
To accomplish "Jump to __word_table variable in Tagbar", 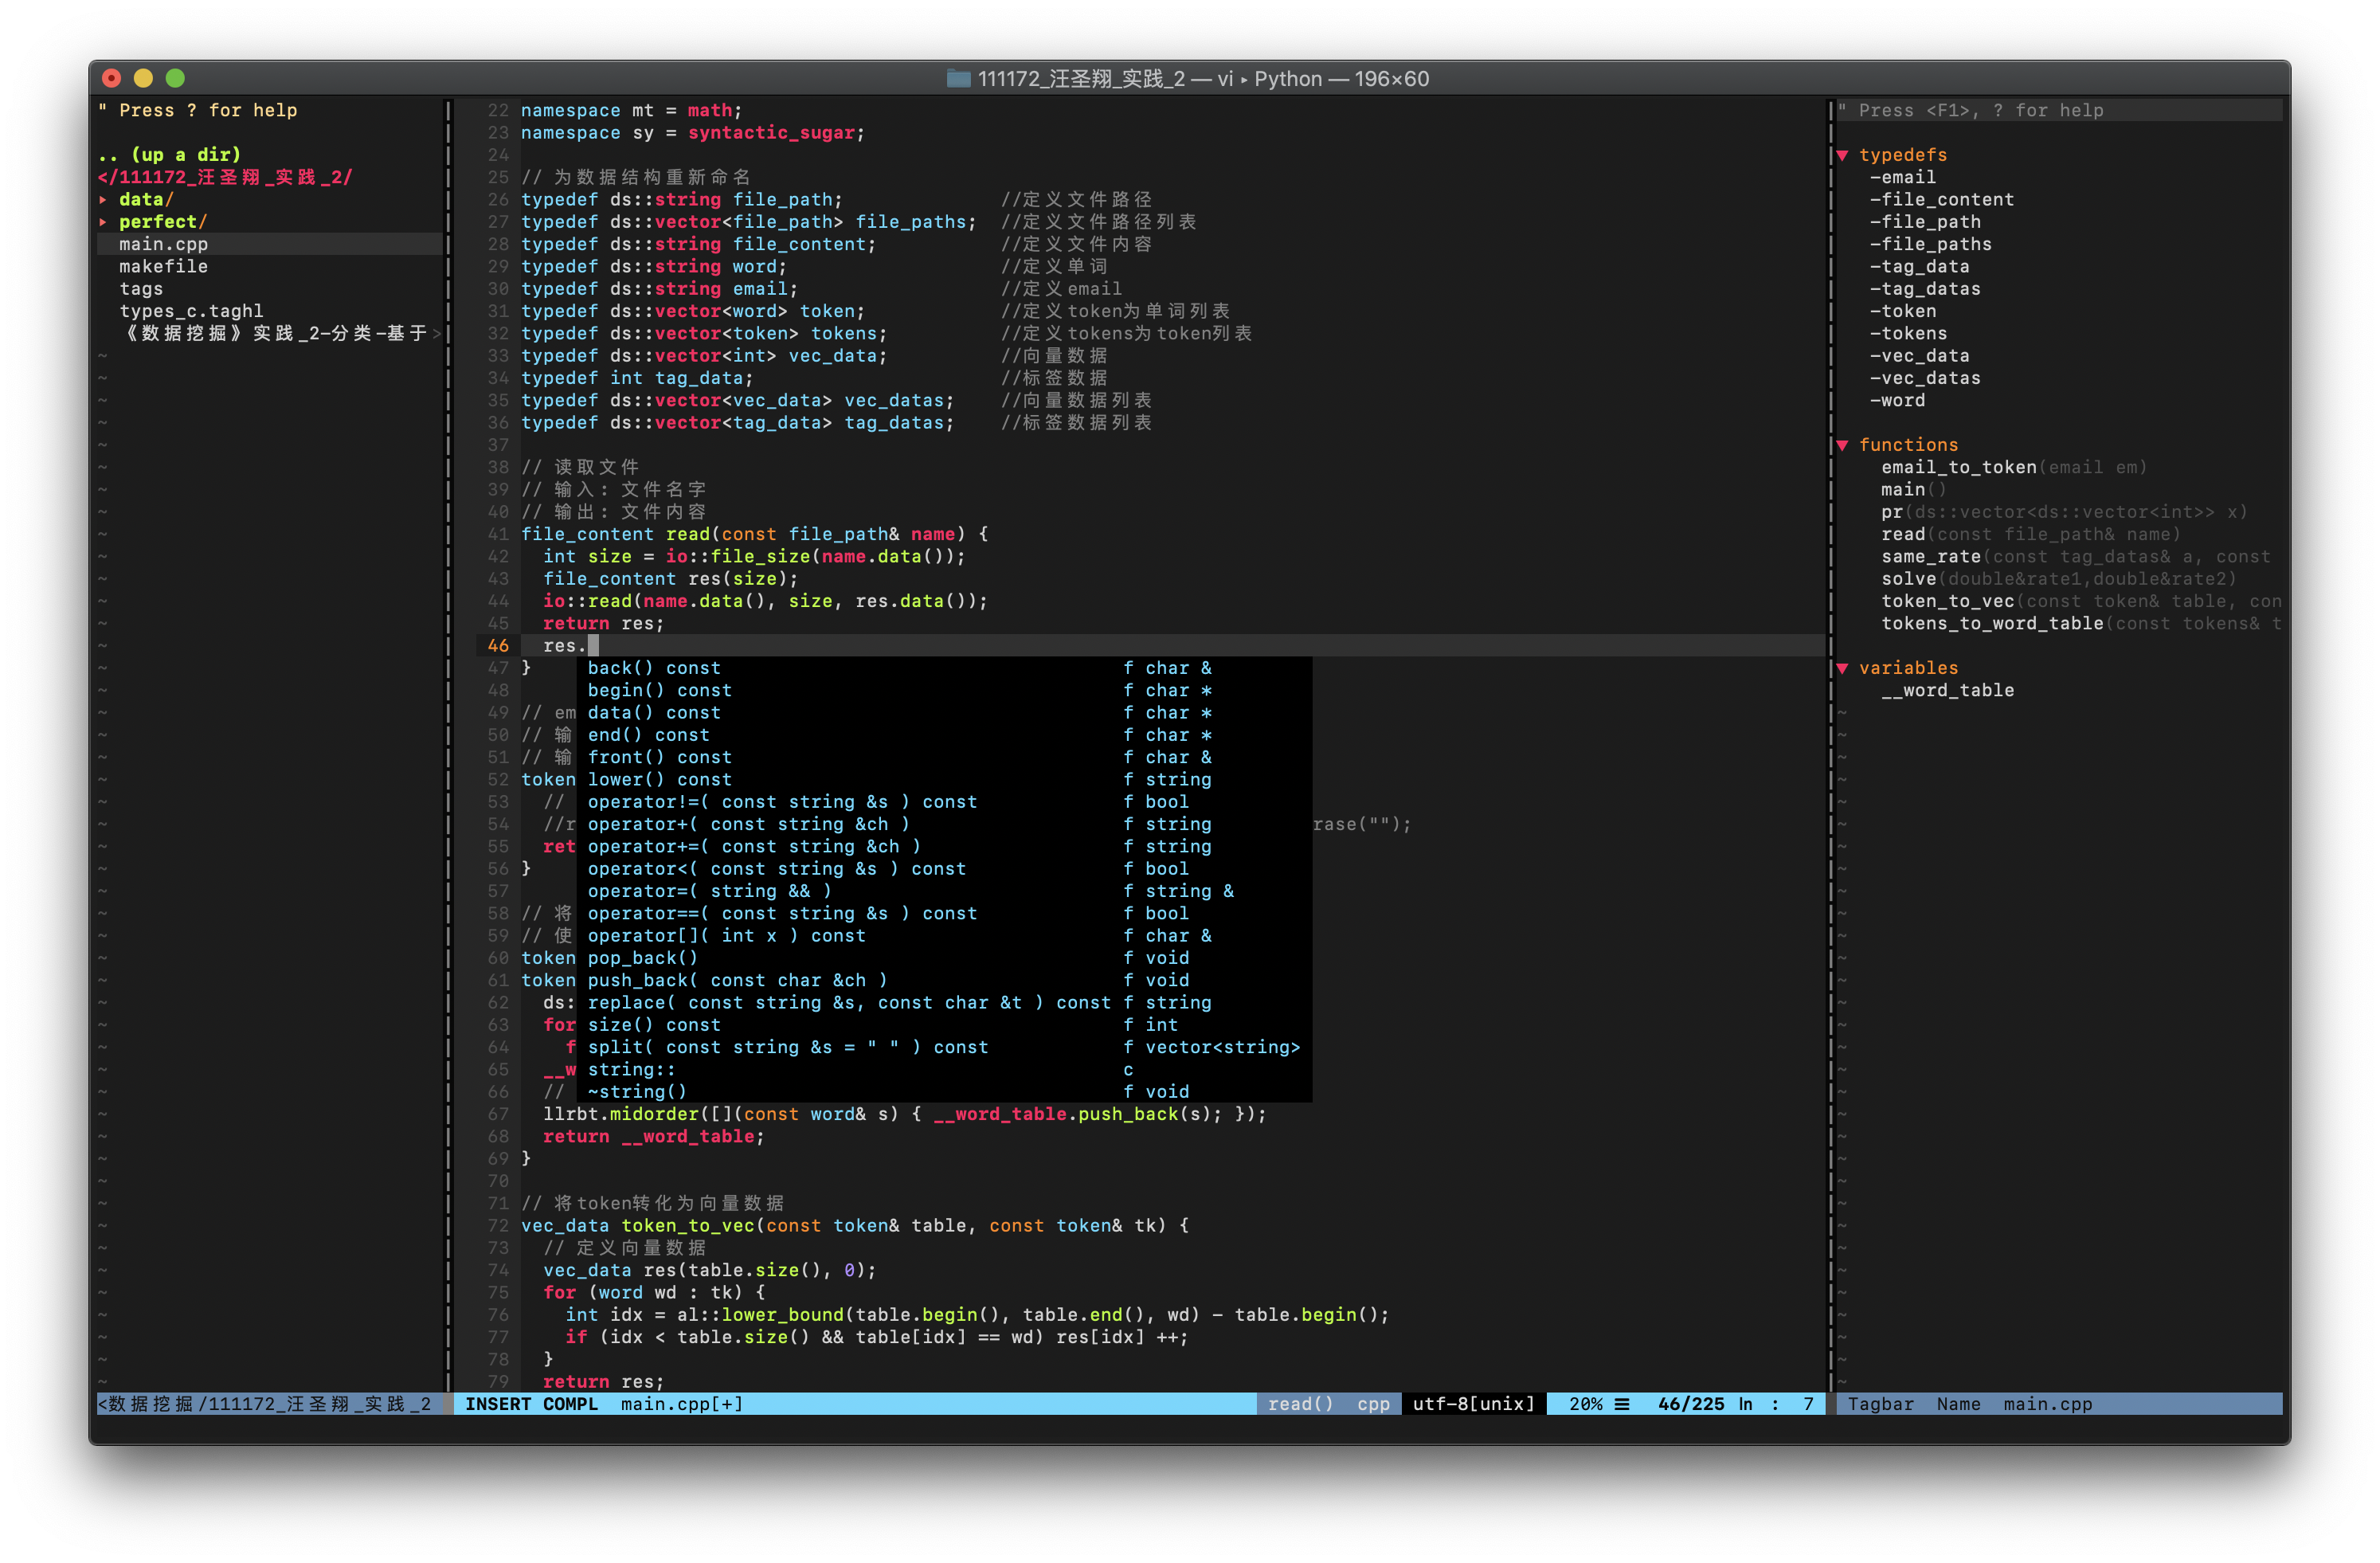I will coord(1947,690).
